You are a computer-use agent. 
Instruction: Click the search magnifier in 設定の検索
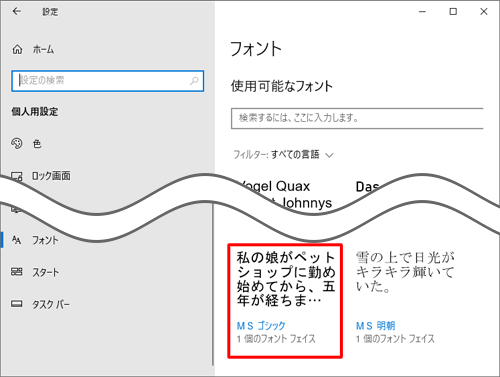coord(194,81)
